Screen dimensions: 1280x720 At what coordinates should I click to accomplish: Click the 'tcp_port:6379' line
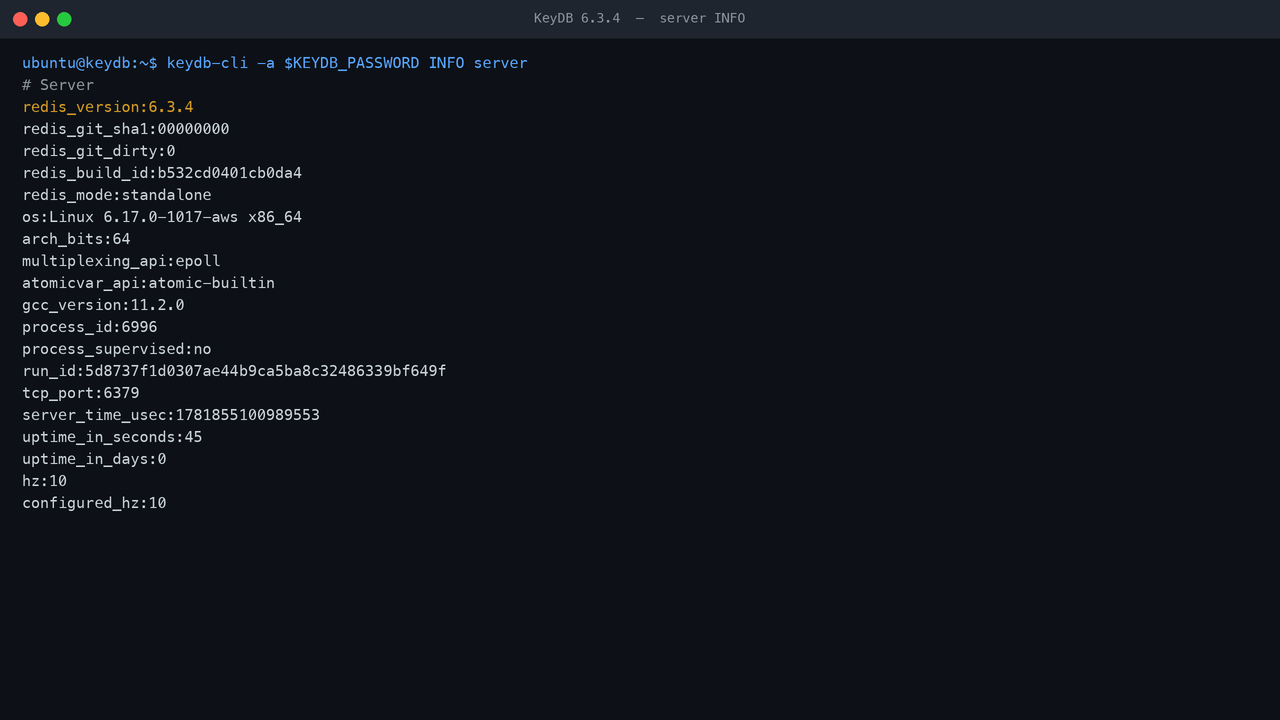click(81, 393)
